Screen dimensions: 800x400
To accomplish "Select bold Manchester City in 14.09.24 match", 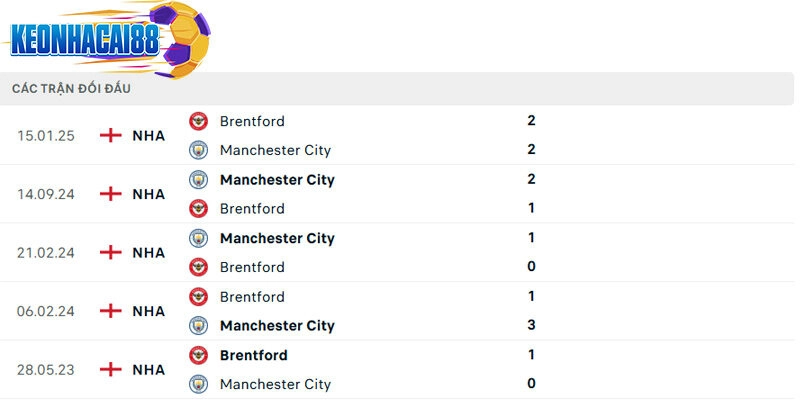I will point(277,180).
